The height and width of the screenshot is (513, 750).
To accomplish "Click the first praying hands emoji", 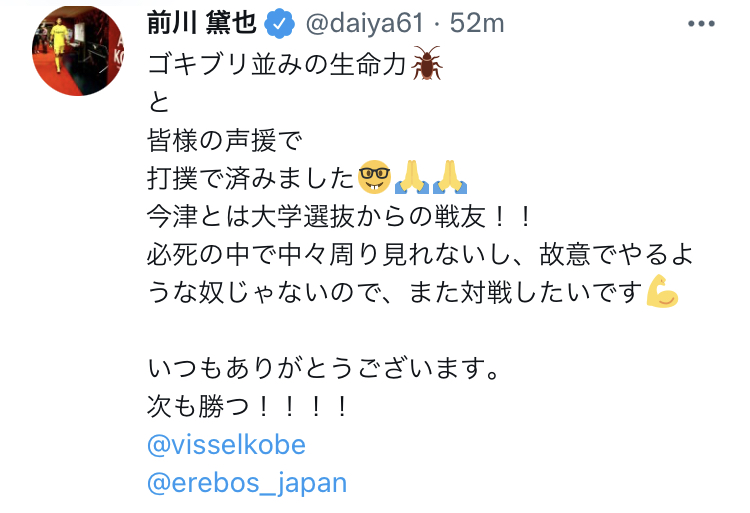I will click(x=411, y=179).
